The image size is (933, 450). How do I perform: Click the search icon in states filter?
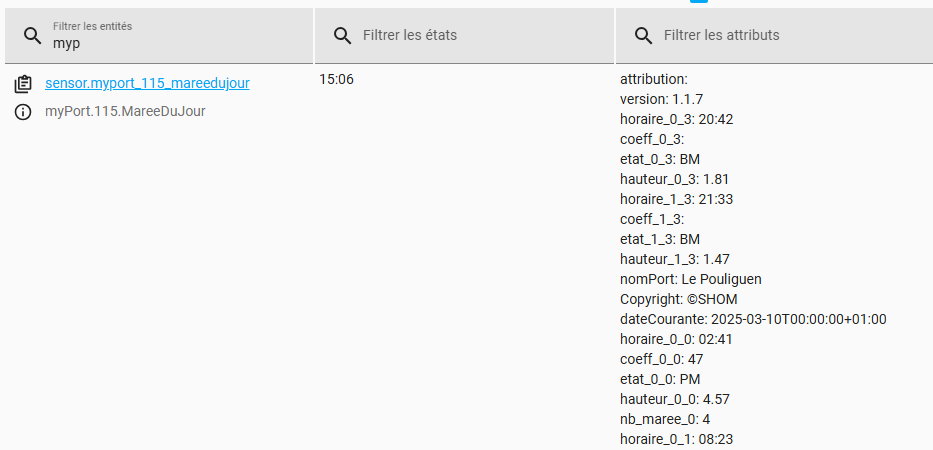pyautogui.click(x=342, y=36)
